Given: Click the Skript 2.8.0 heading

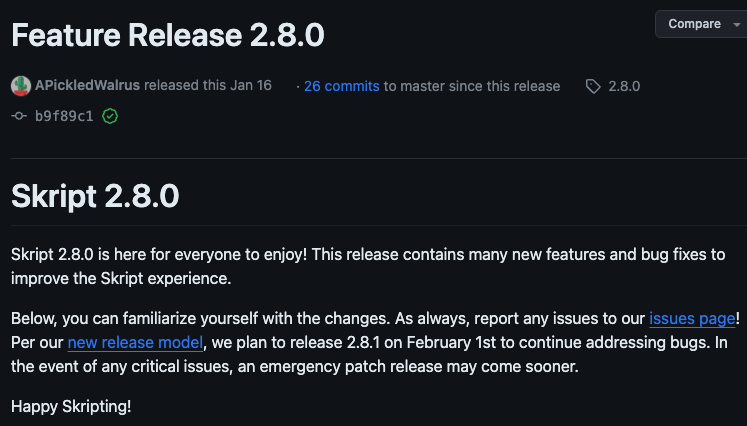Looking at the screenshot, I should tap(95, 196).
